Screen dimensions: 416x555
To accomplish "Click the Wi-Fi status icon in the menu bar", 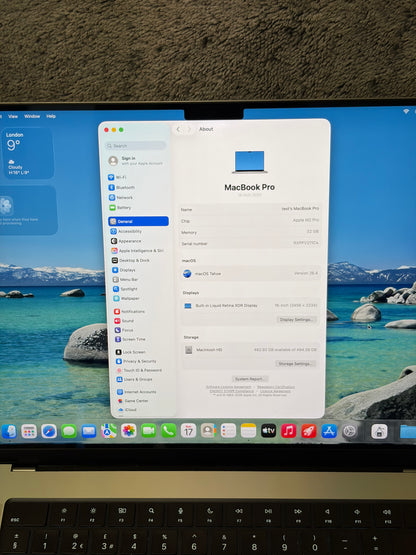I will (406, 111).
